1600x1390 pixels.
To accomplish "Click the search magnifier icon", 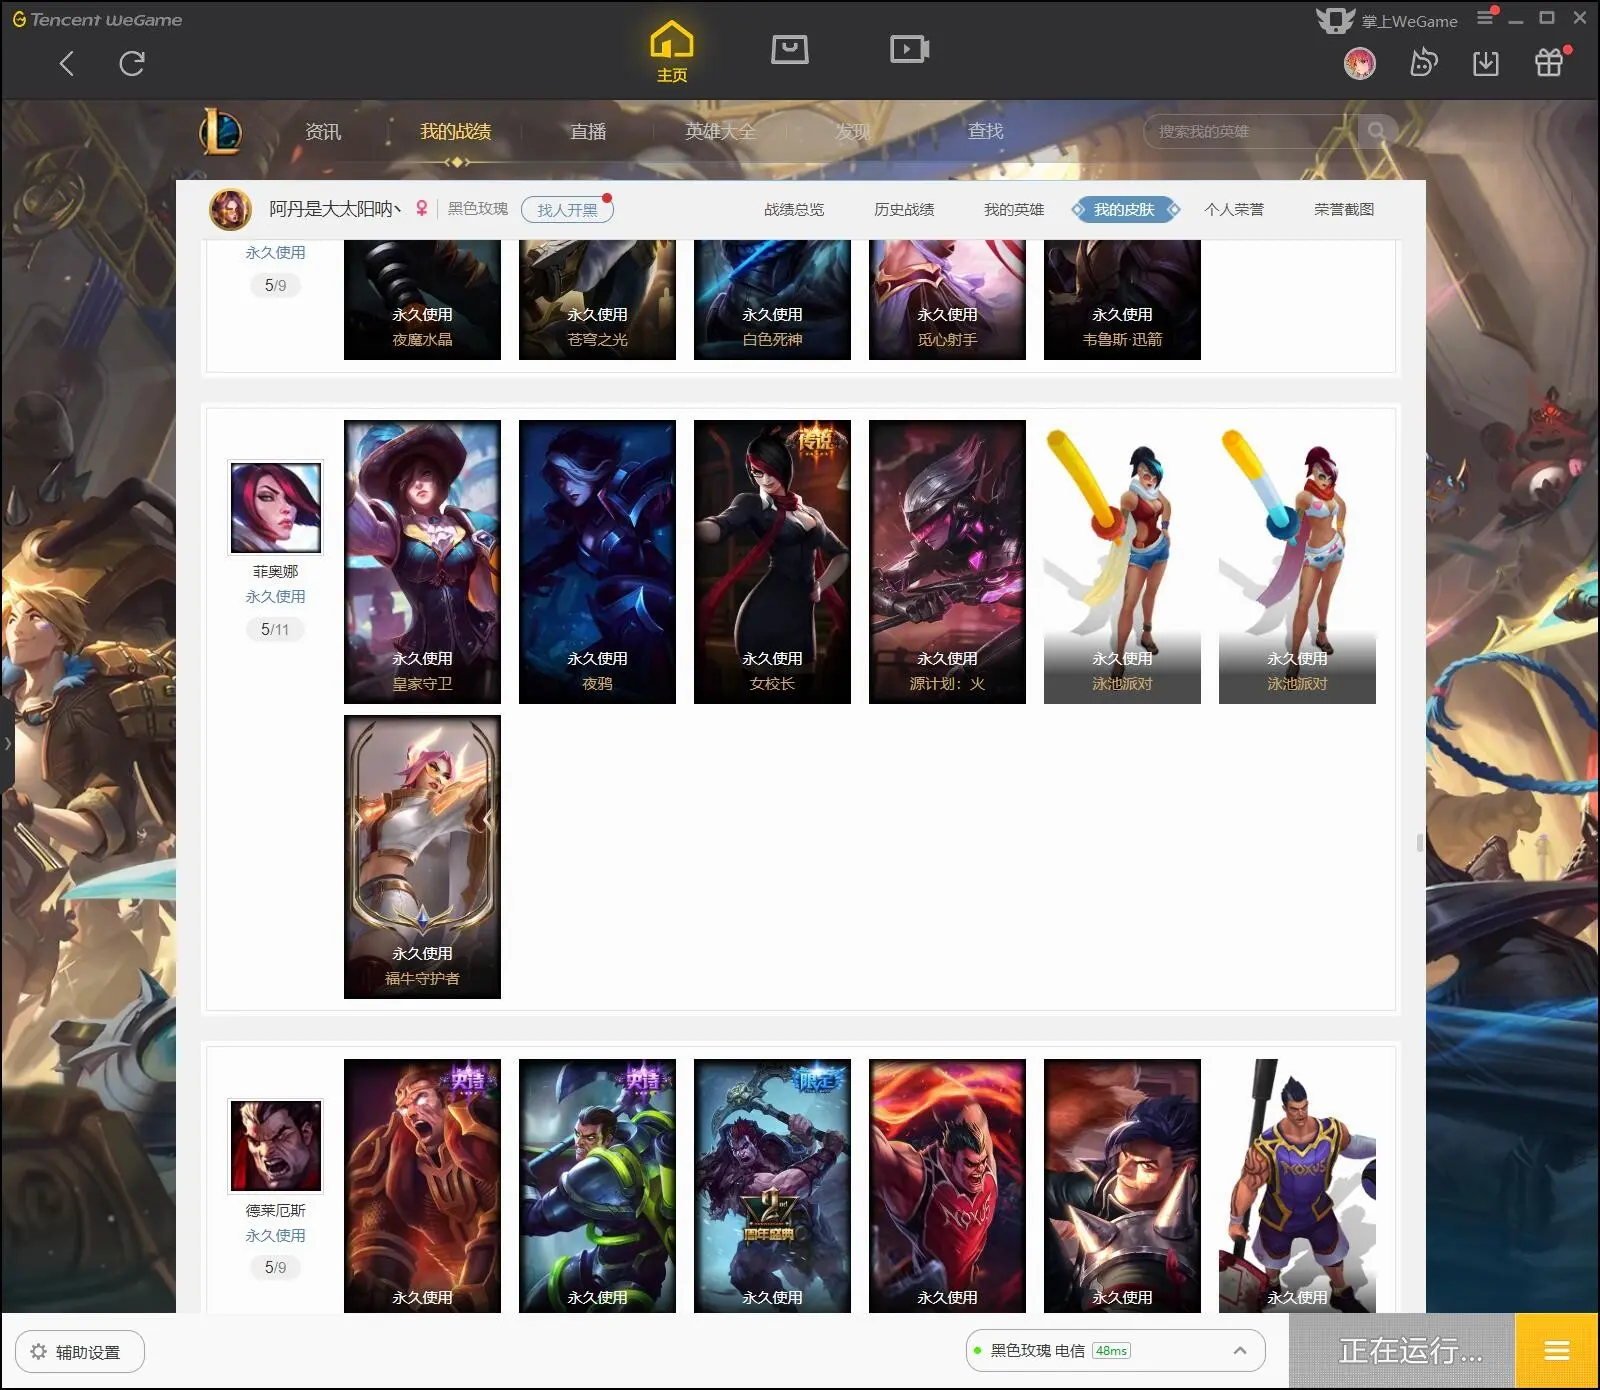I will (x=1376, y=131).
